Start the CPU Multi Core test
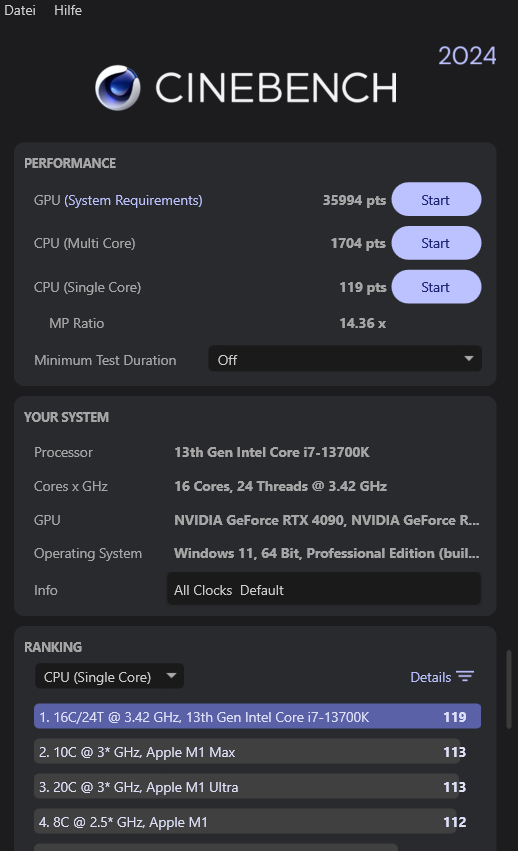The height and width of the screenshot is (851, 518). tap(436, 243)
